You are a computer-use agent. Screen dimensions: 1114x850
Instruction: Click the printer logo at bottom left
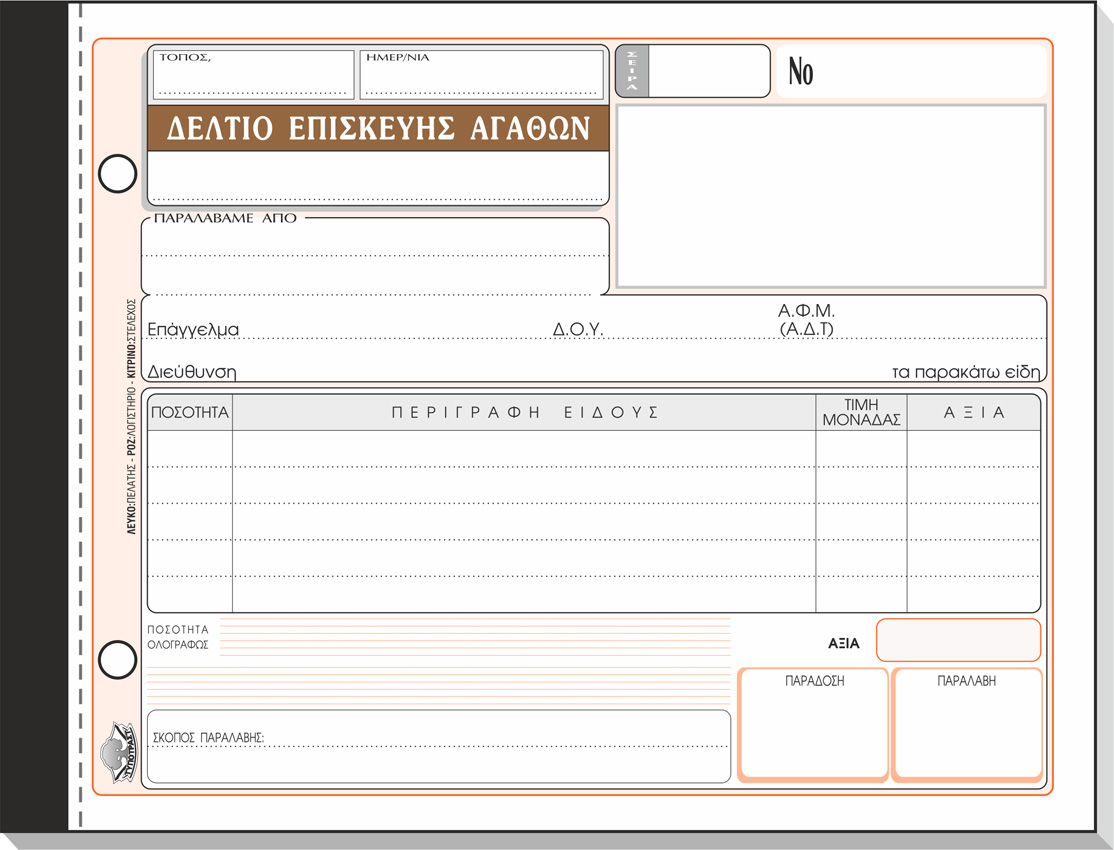(x=117, y=752)
